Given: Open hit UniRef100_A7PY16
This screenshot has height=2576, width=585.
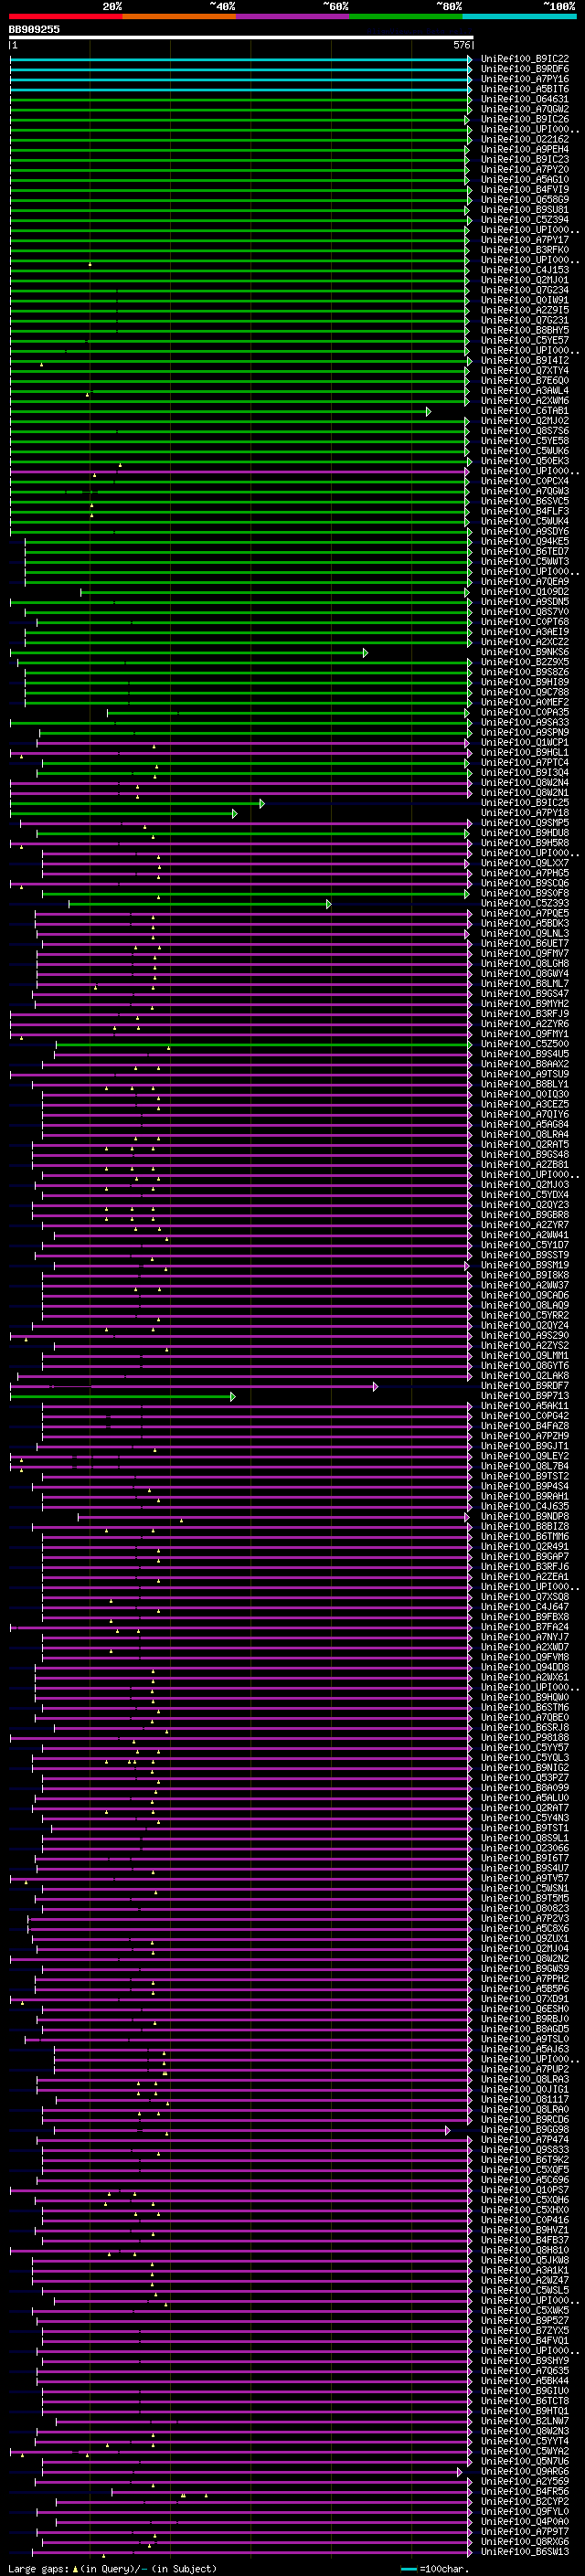Looking at the screenshot, I should click(524, 79).
